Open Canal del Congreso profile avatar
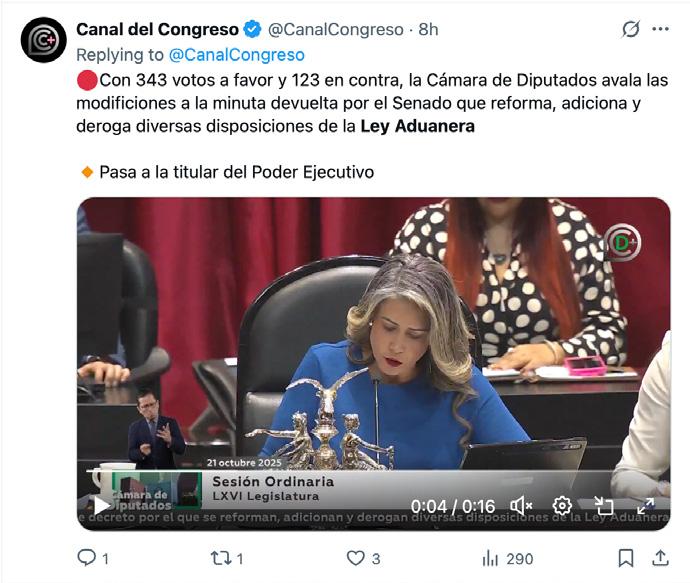 coord(44,40)
